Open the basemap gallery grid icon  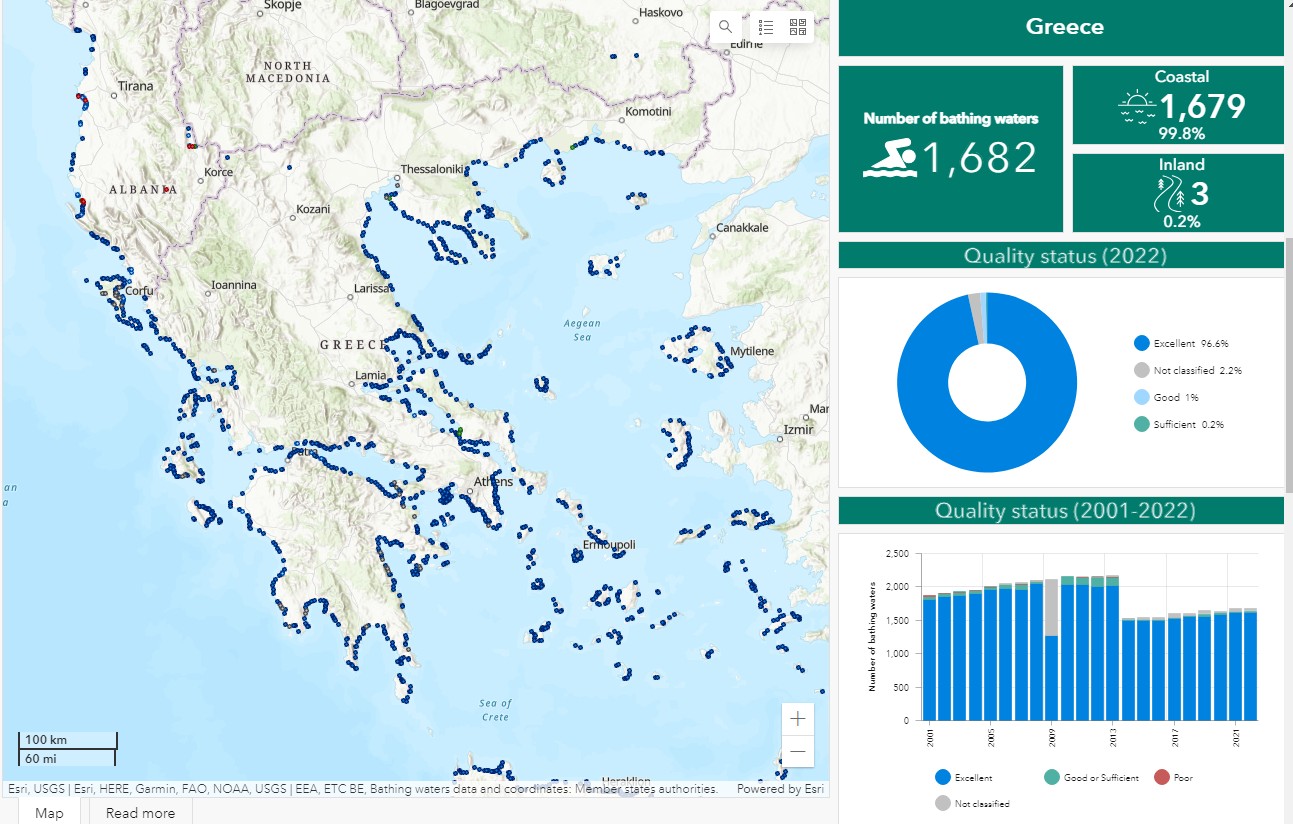tap(797, 27)
